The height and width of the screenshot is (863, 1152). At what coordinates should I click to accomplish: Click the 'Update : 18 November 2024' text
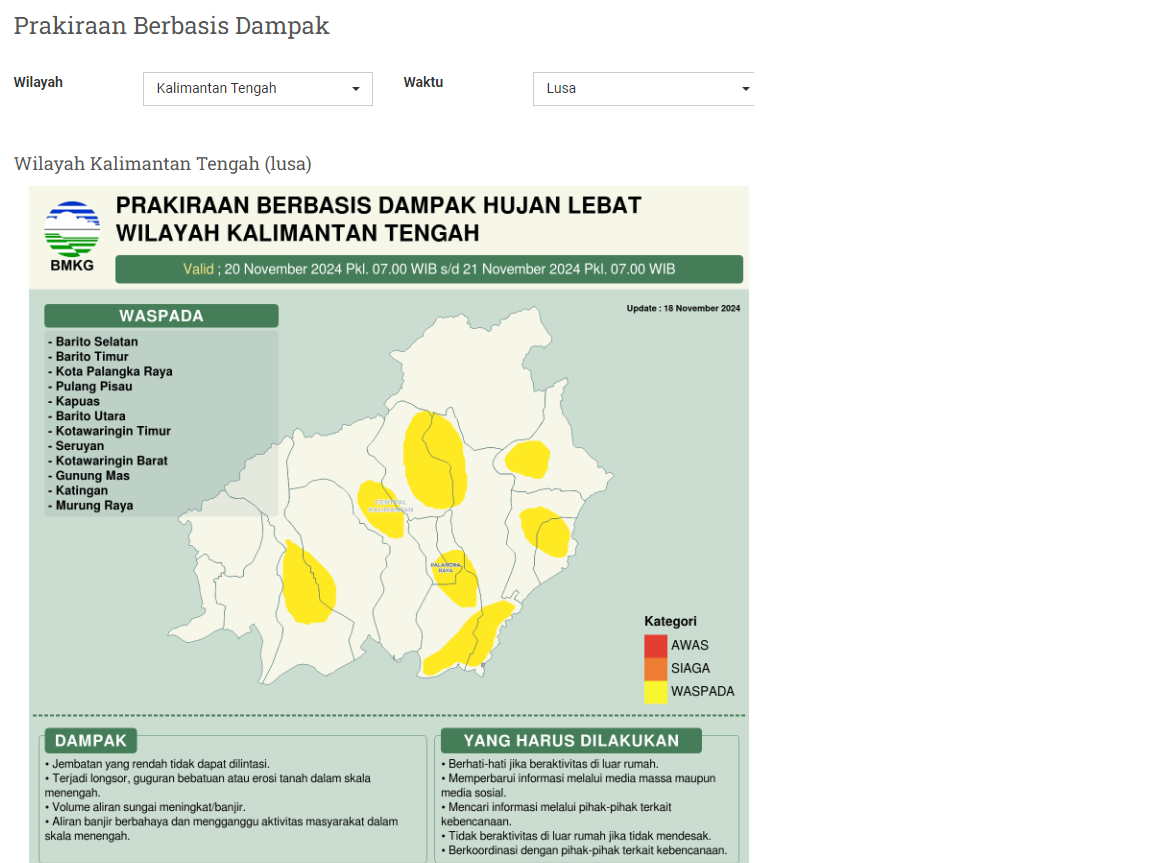683,308
